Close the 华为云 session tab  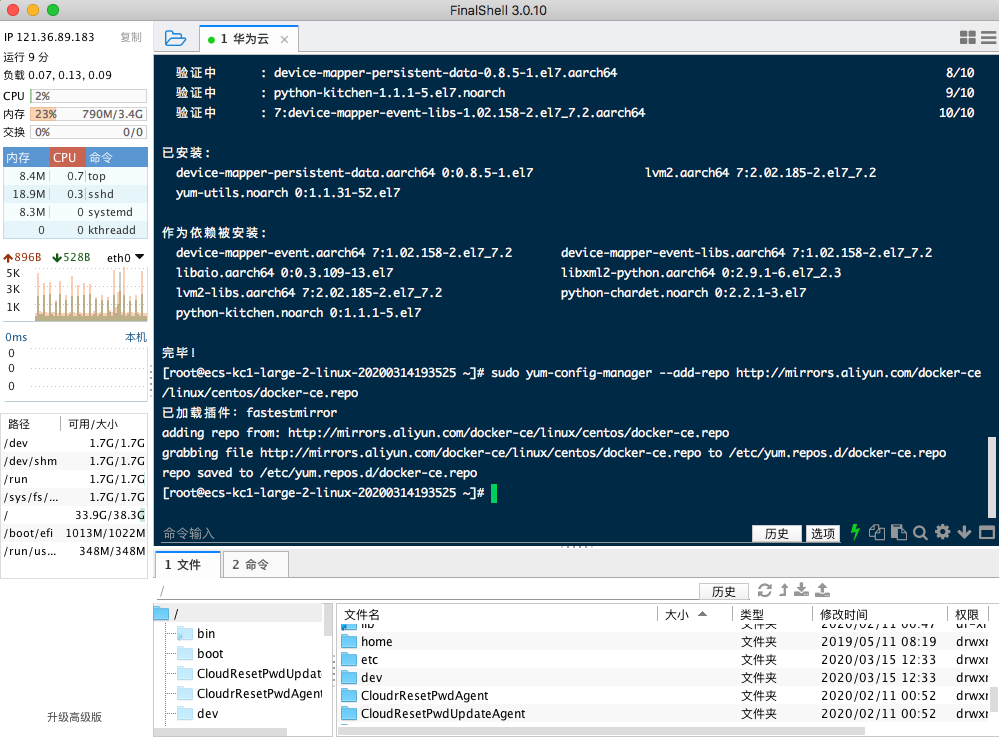point(284,39)
